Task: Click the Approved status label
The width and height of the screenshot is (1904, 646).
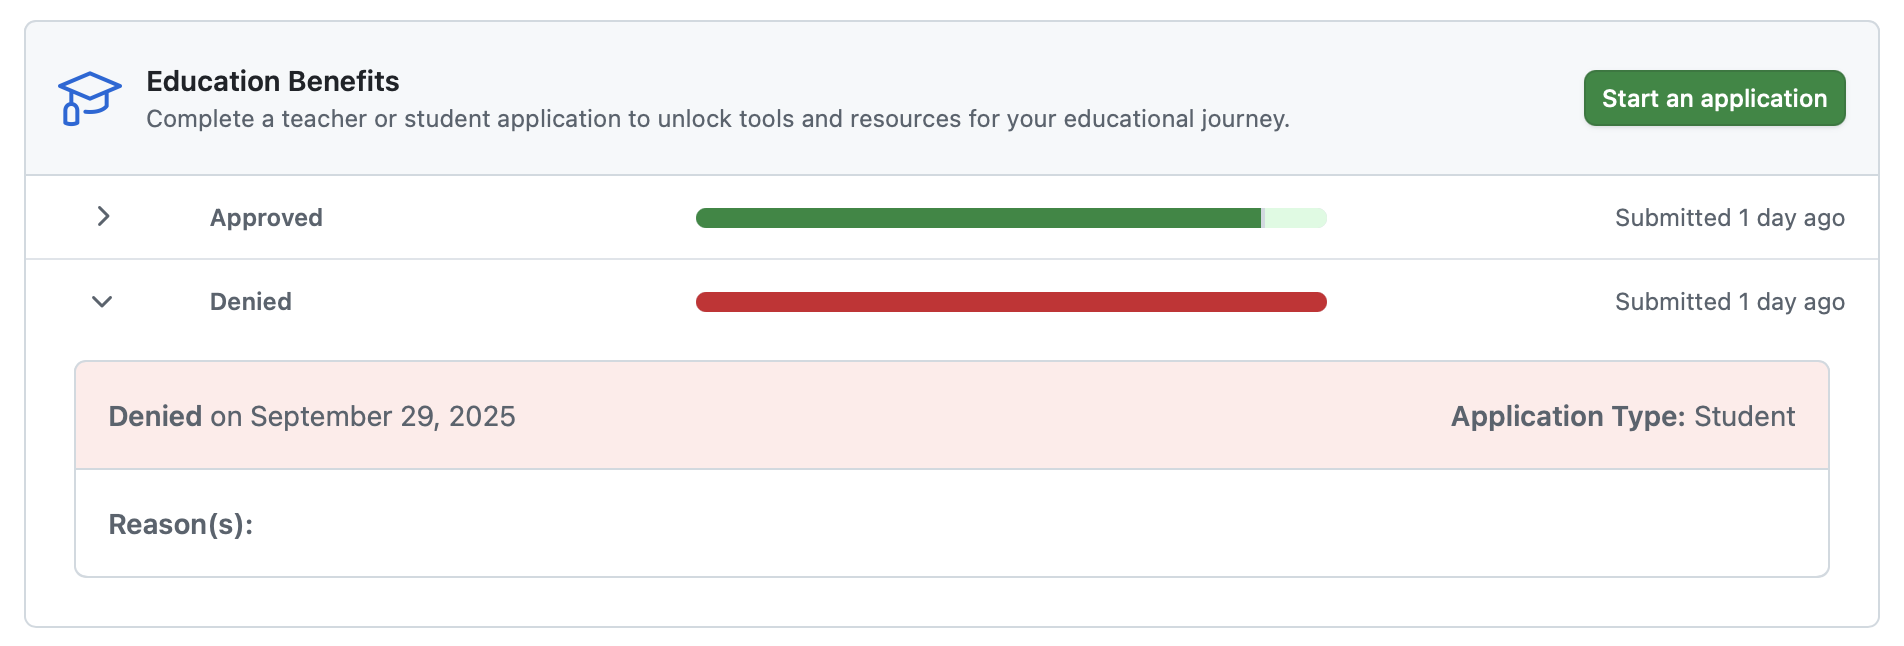Action: tap(266, 218)
